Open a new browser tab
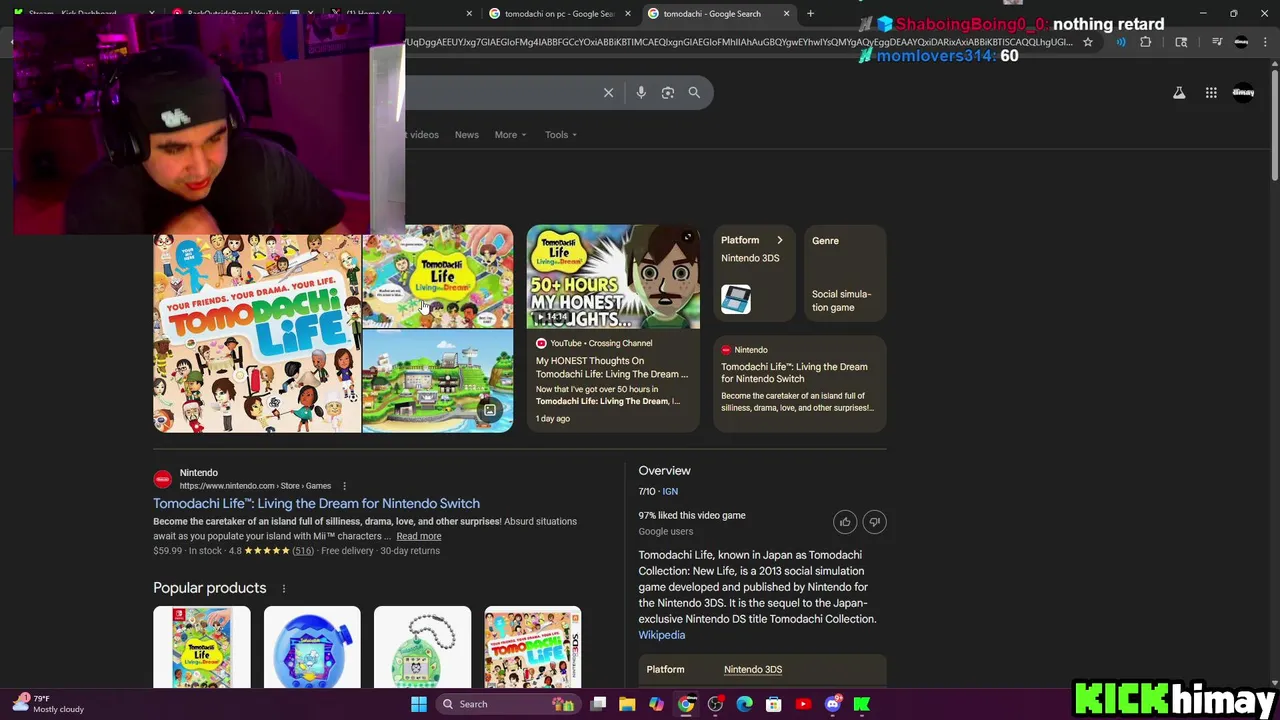The width and height of the screenshot is (1280, 720). [x=810, y=13]
